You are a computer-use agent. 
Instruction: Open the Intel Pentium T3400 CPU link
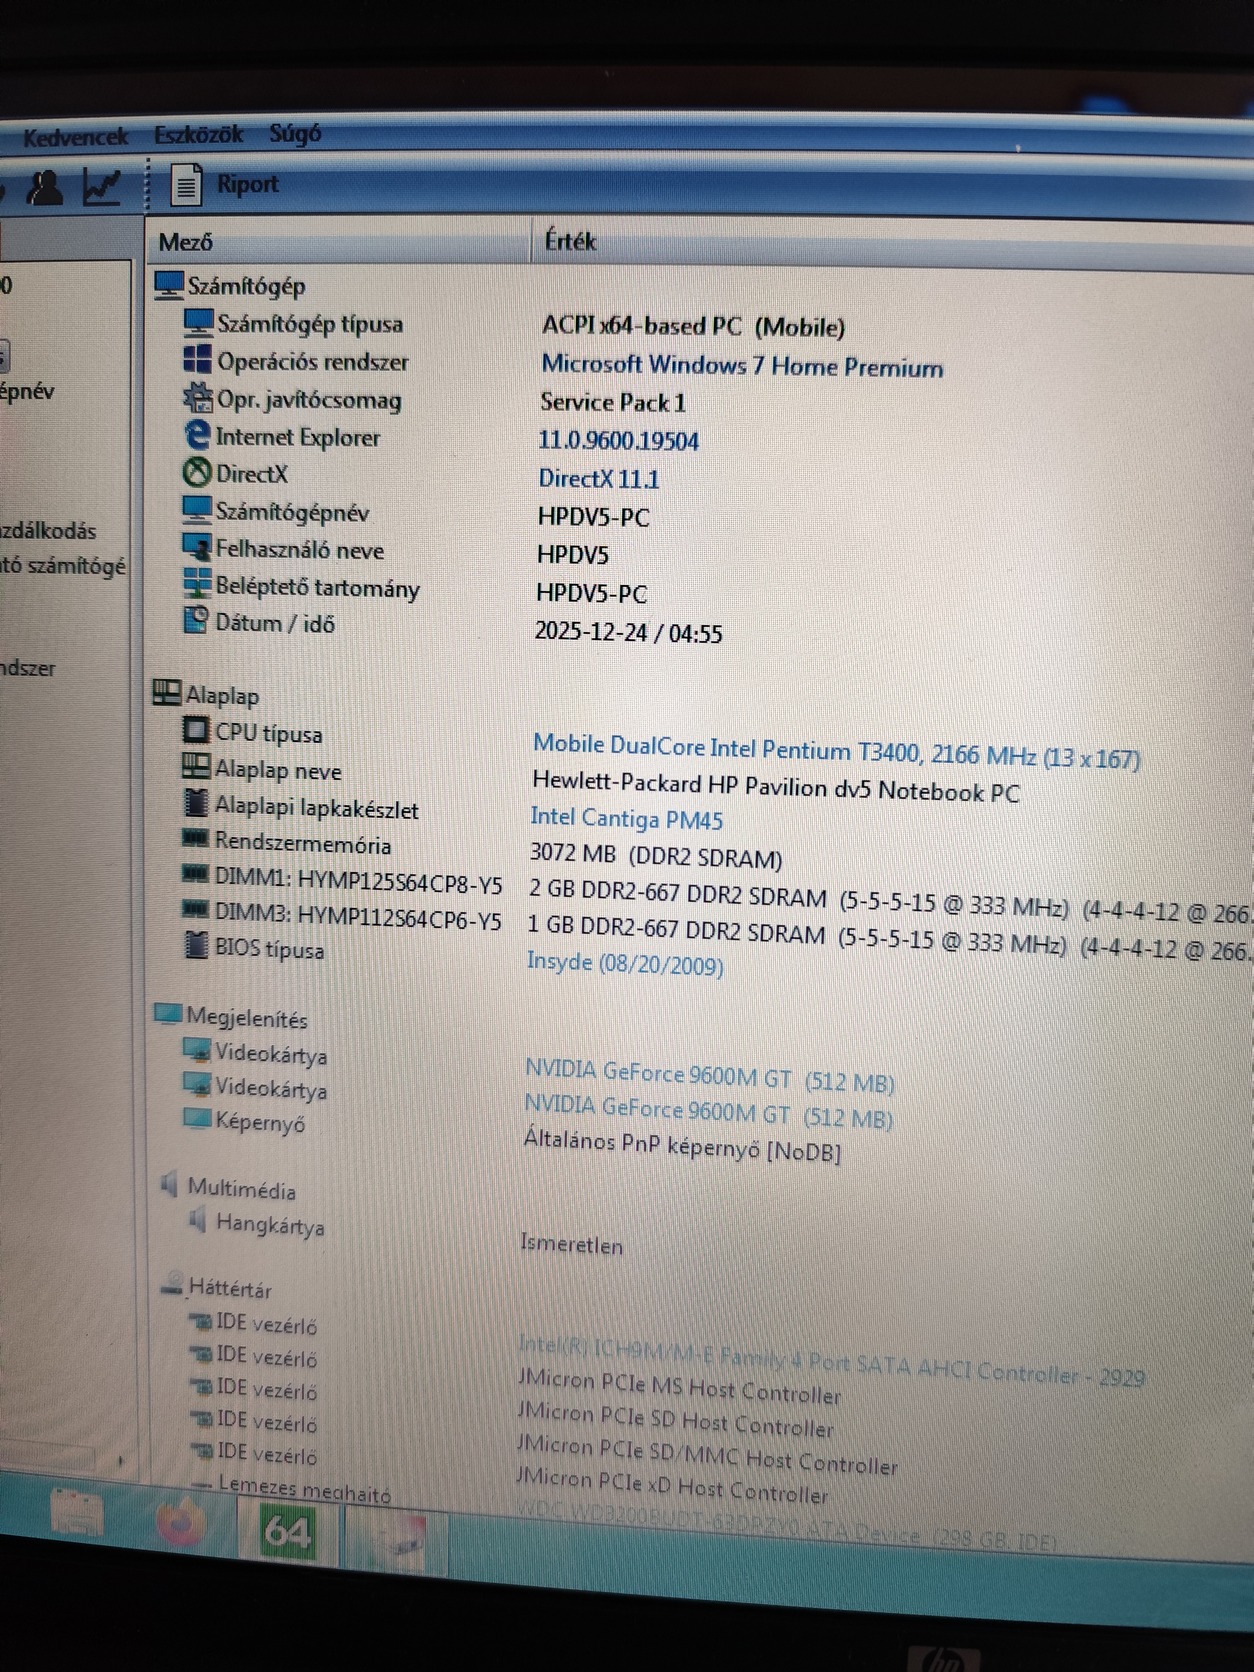tap(836, 751)
